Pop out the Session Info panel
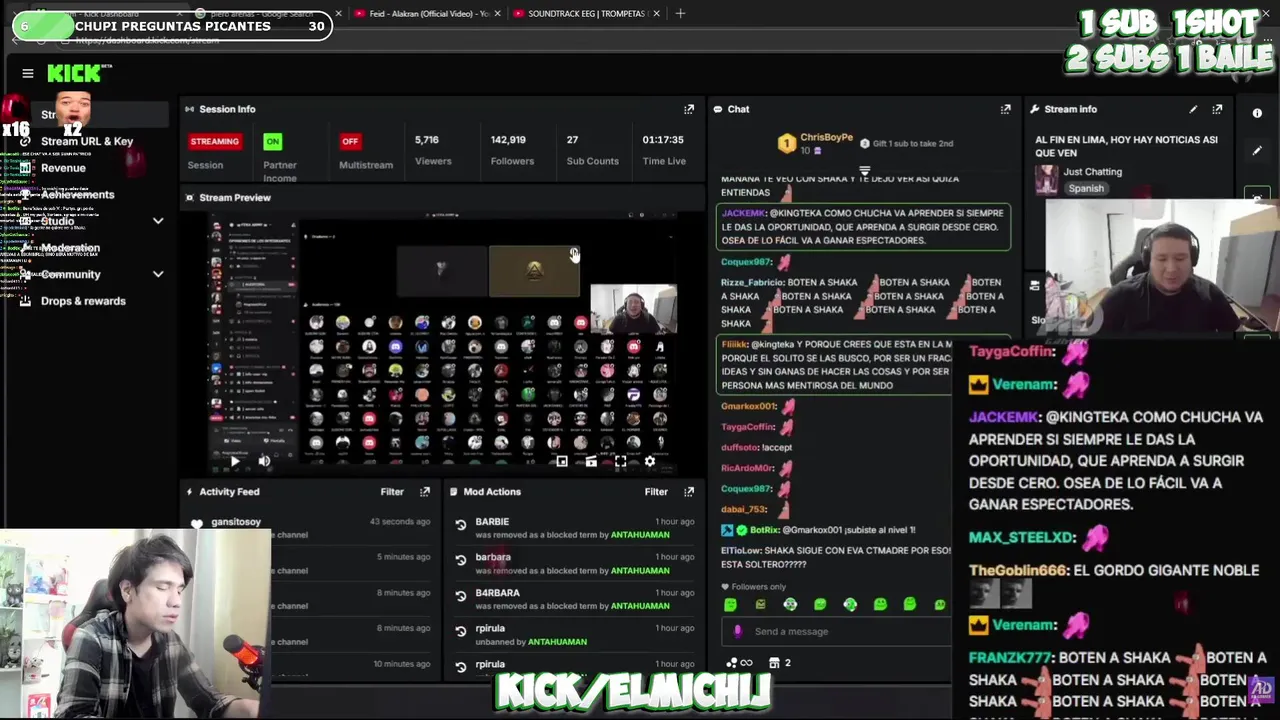Screen dimensions: 1280x720 tap(689, 109)
